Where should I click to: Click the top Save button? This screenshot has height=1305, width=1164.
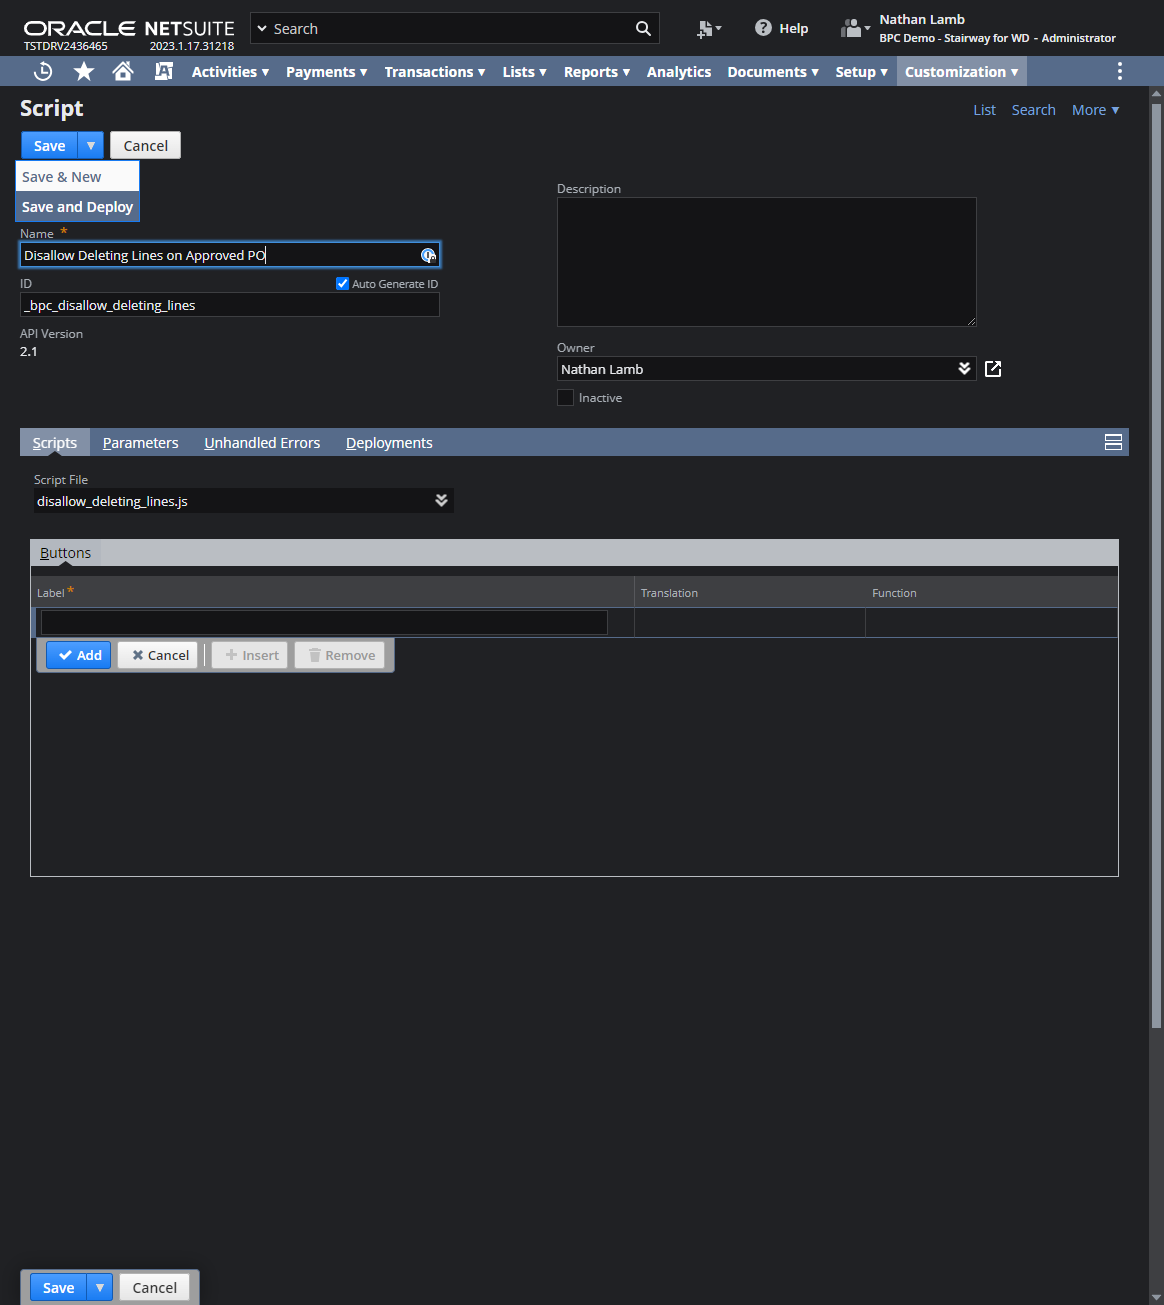(x=50, y=145)
